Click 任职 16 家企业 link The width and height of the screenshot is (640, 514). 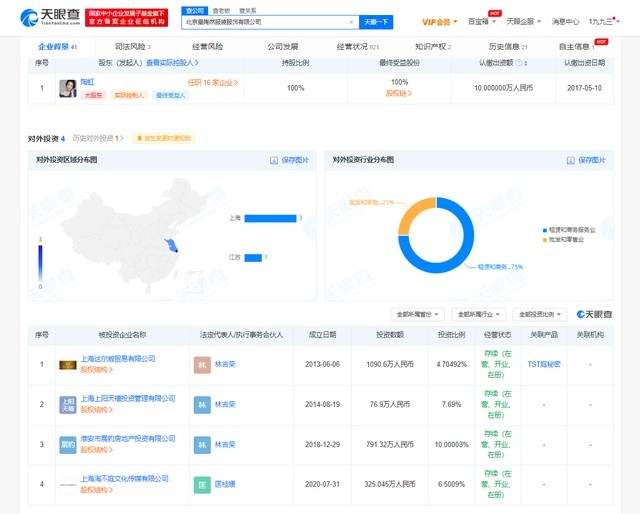coord(213,82)
